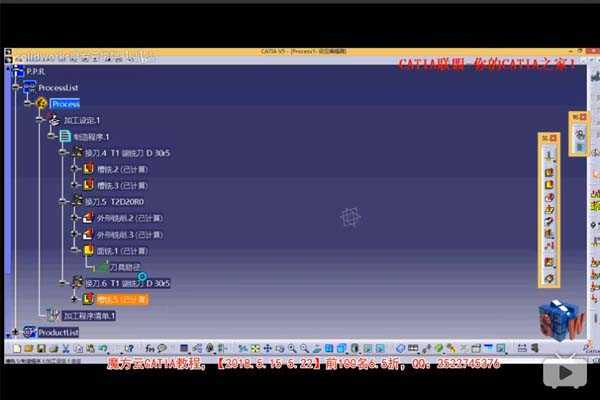
Task: Collapse the Process node in tree
Action: pos(27,103)
